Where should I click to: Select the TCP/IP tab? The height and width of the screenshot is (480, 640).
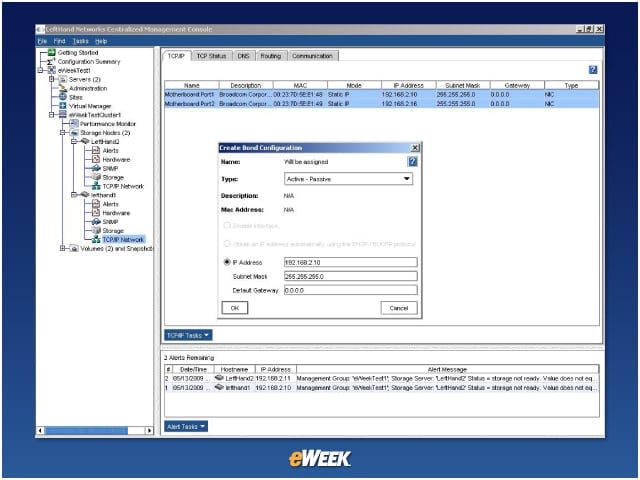(x=176, y=56)
